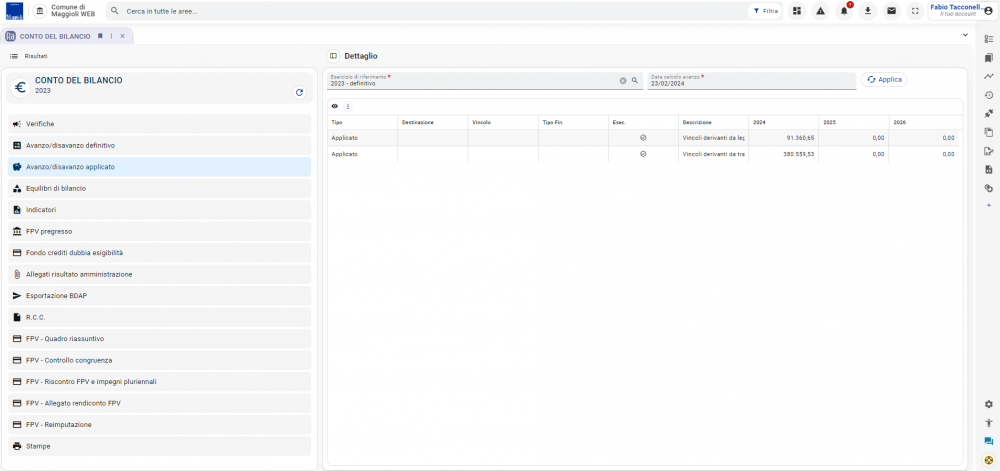Toggle fullscreen mode icon
This screenshot has width=1000, height=471.
(x=915, y=11)
